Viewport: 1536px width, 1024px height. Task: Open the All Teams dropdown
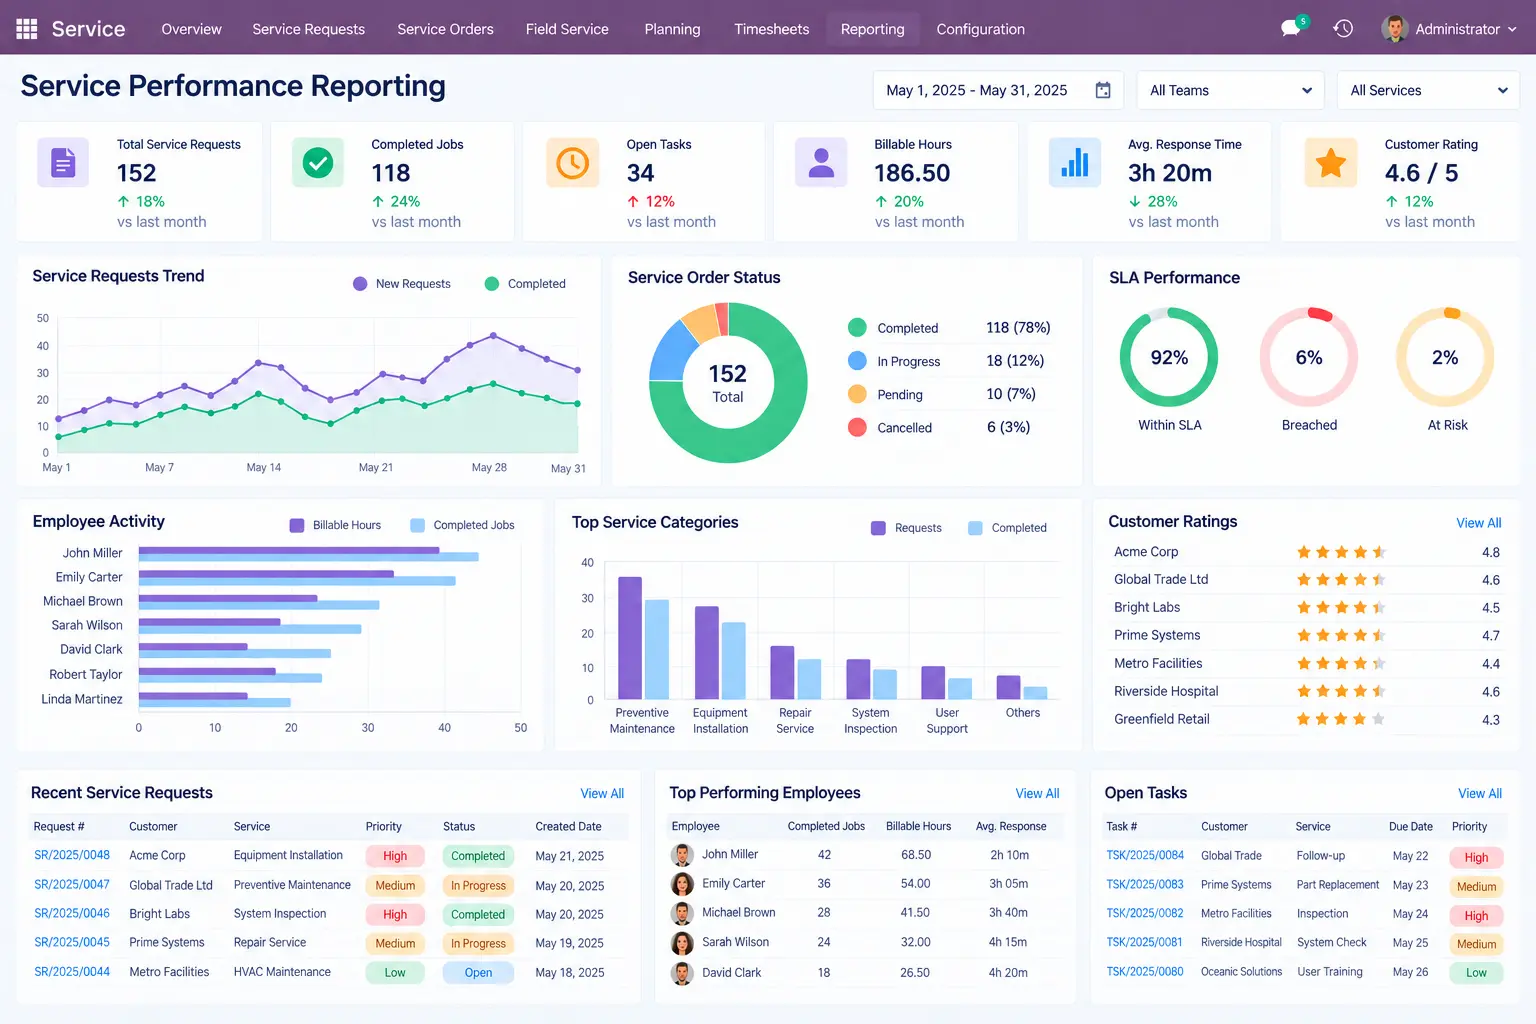point(1230,90)
